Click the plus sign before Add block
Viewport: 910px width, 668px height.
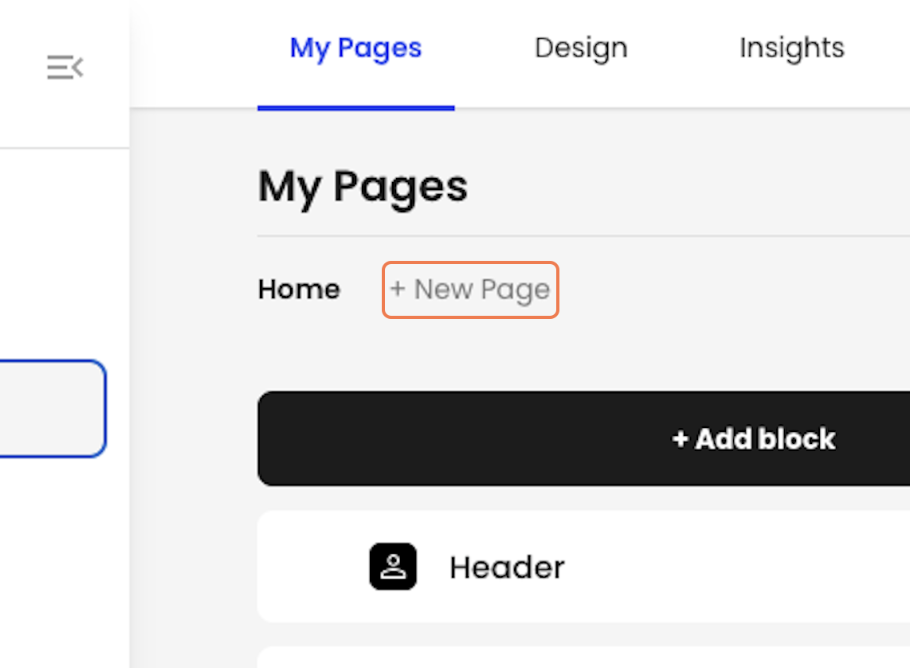pos(680,439)
